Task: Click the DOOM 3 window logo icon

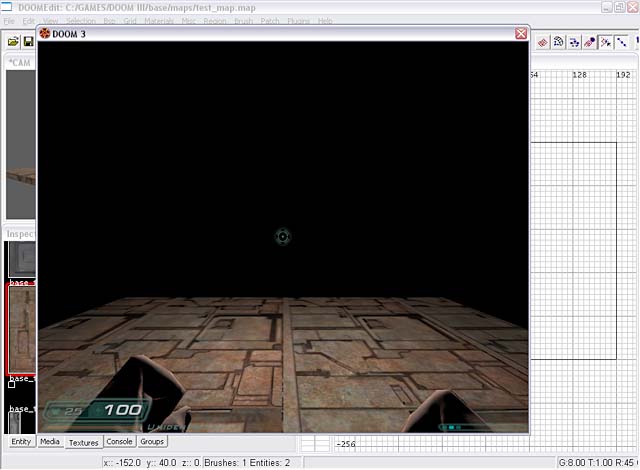Action: click(44, 33)
